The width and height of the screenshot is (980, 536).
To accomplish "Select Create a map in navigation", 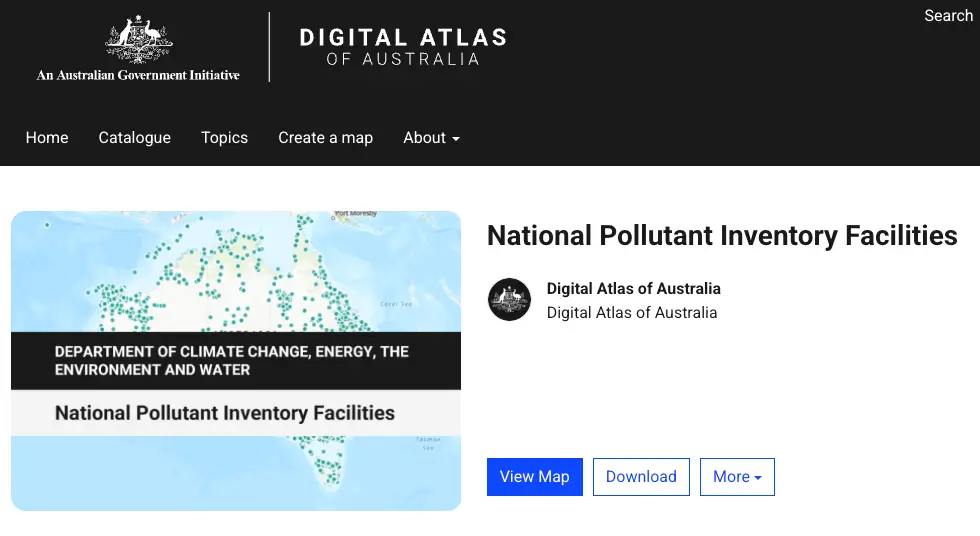I will (326, 137).
